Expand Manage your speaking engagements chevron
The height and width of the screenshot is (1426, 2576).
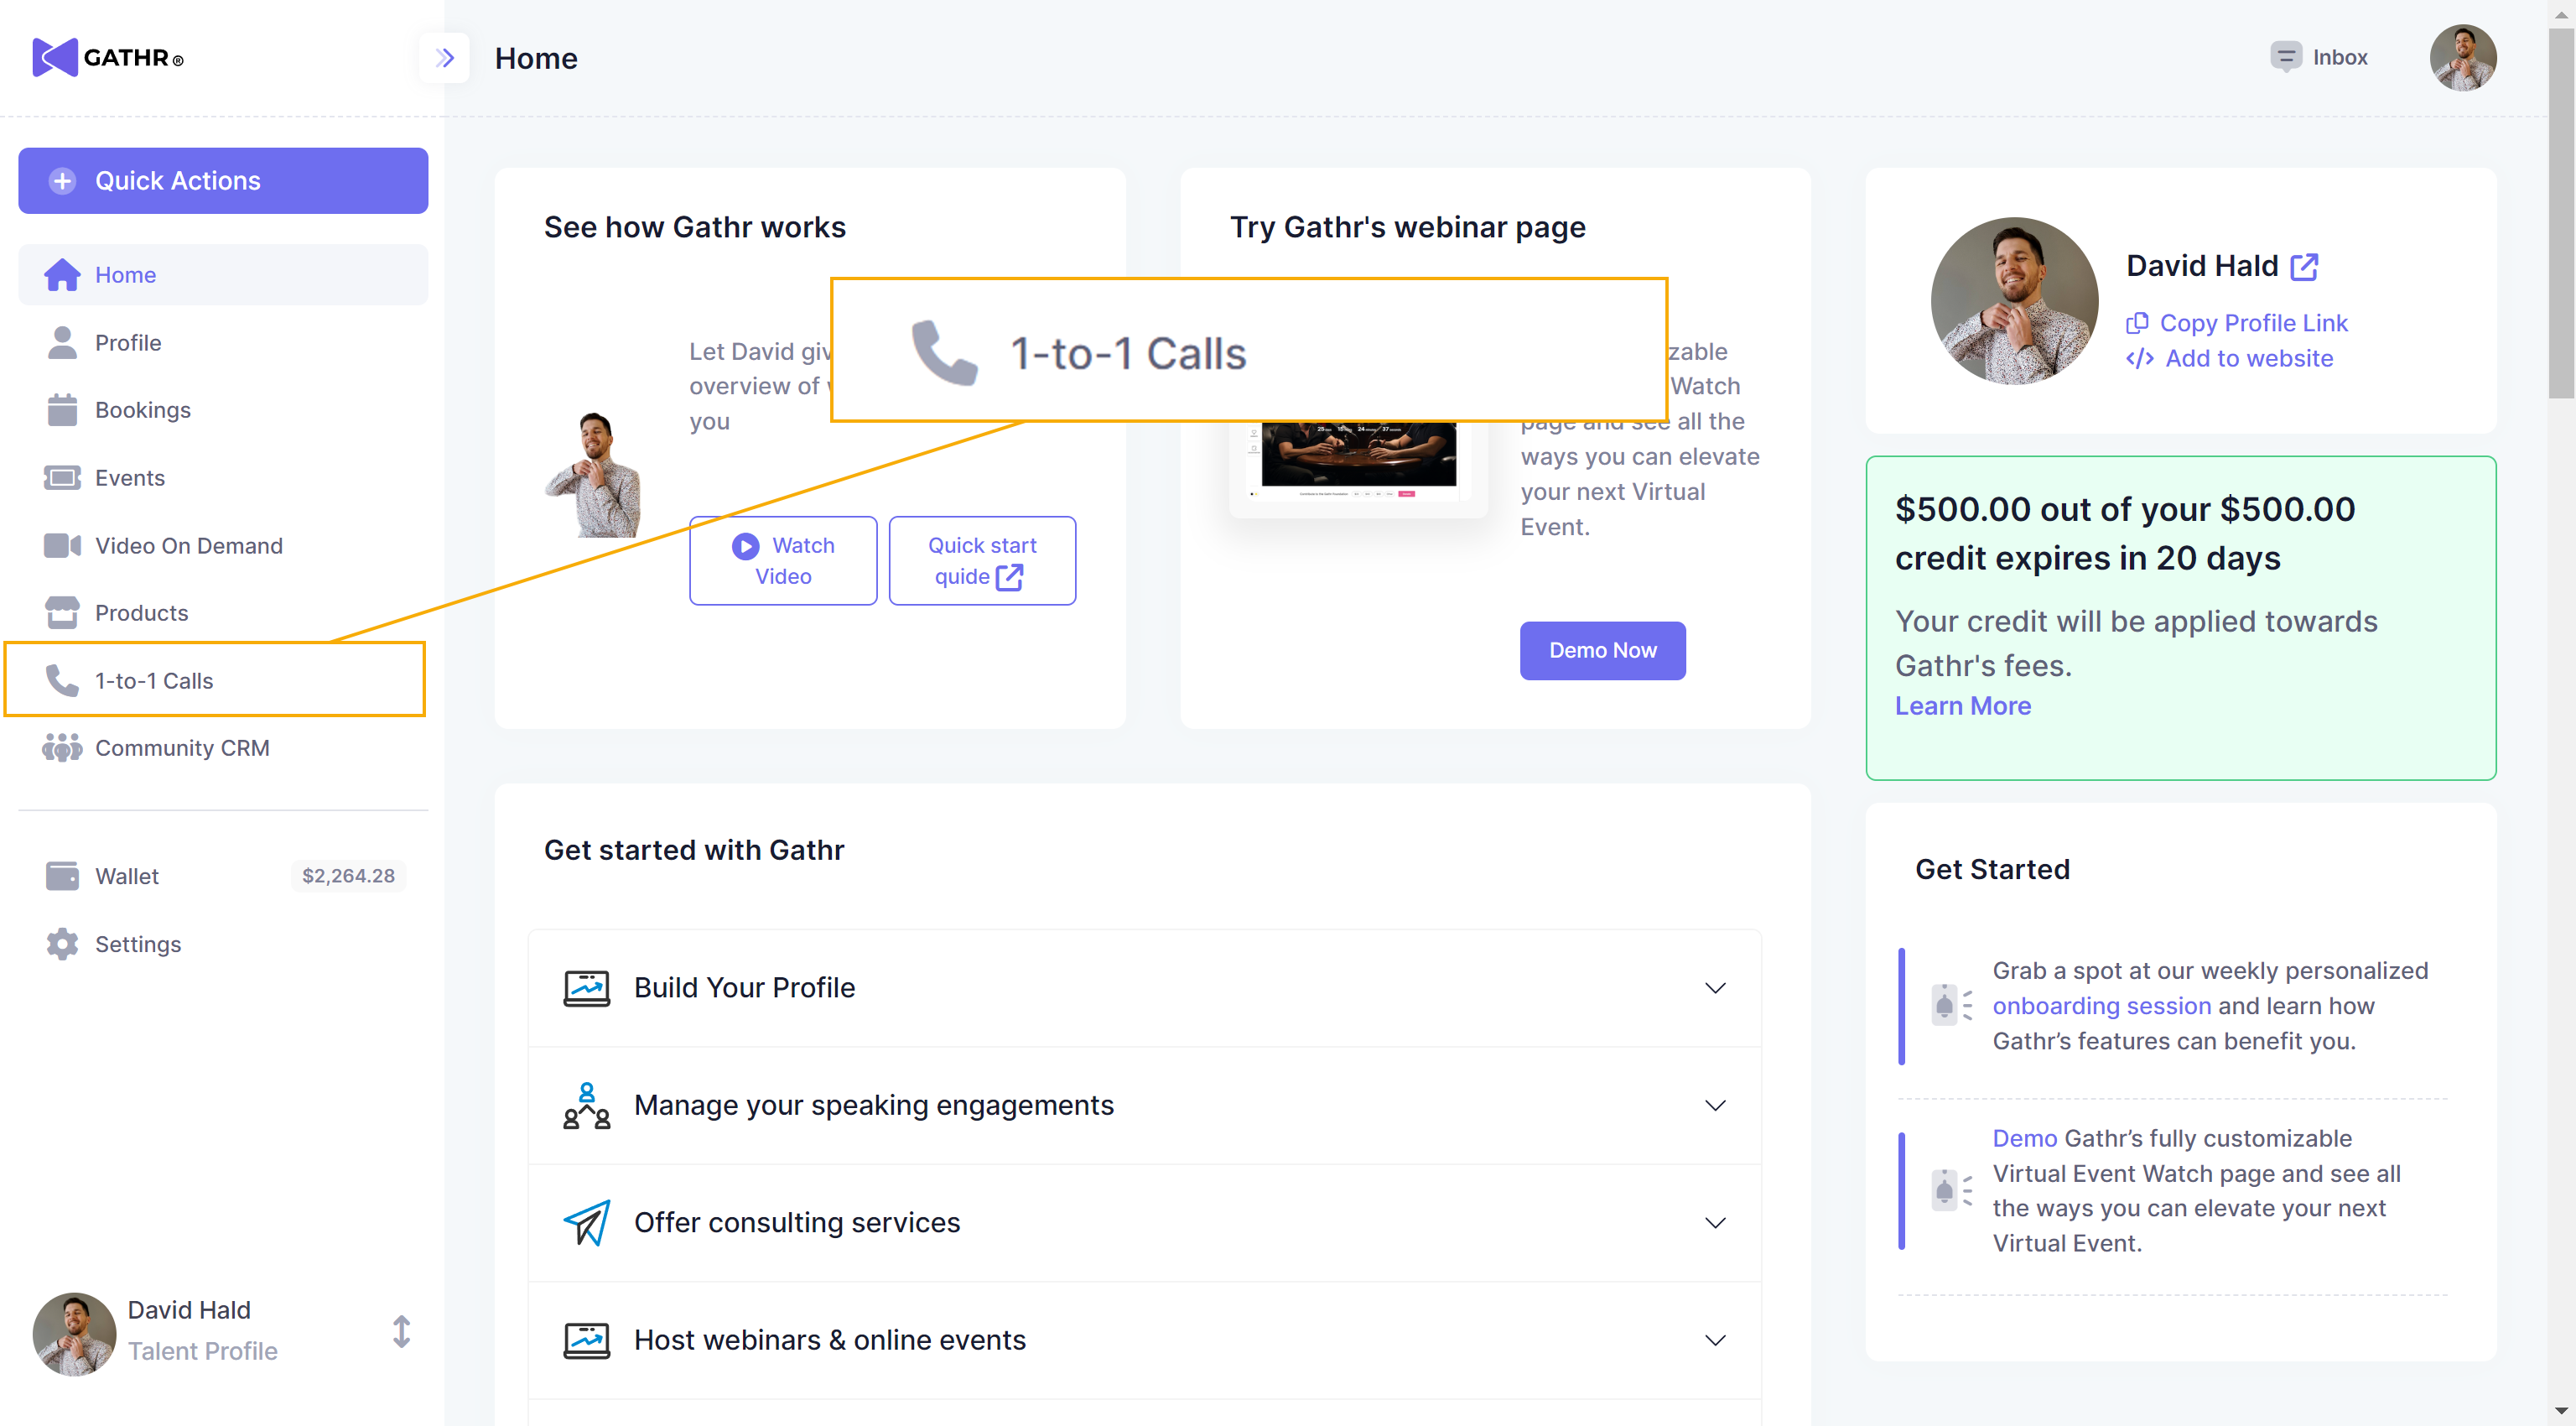coord(1714,1105)
